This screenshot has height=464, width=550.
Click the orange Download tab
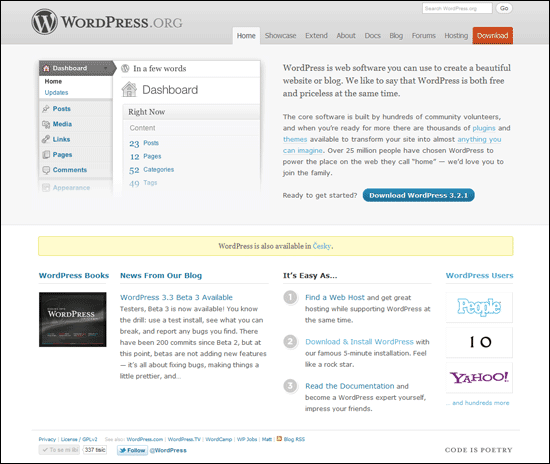pyautogui.click(x=493, y=36)
